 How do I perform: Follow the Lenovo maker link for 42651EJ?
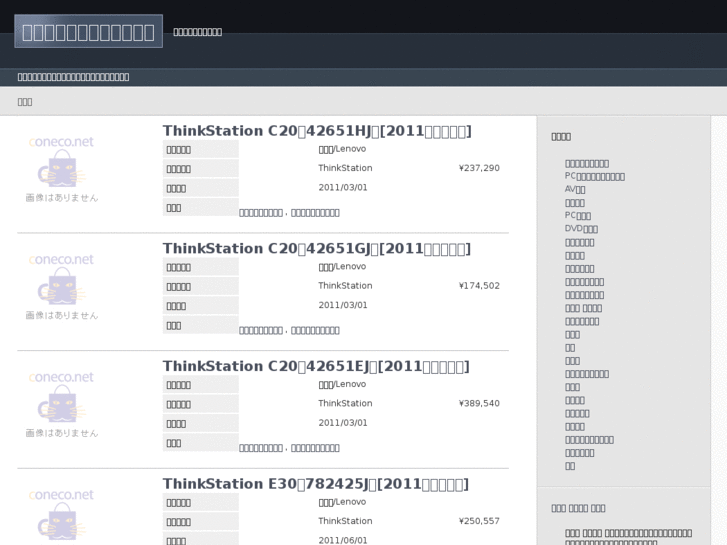pyautogui.click(x=342, y=385)
